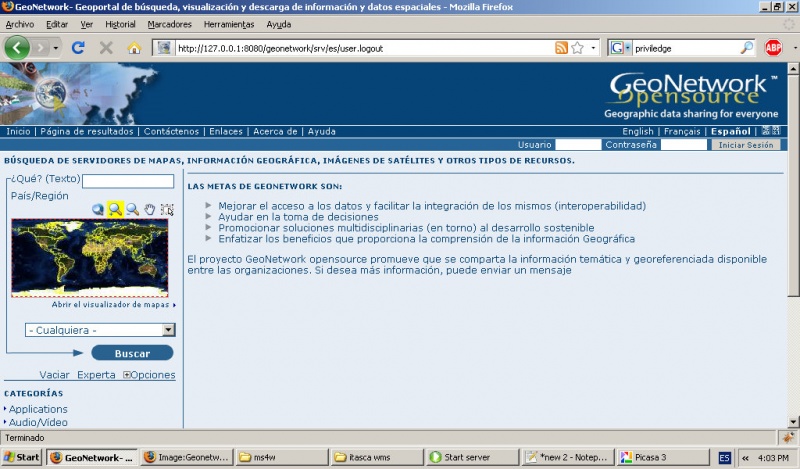Open the Herramientas menu

(x=229, y=24)
